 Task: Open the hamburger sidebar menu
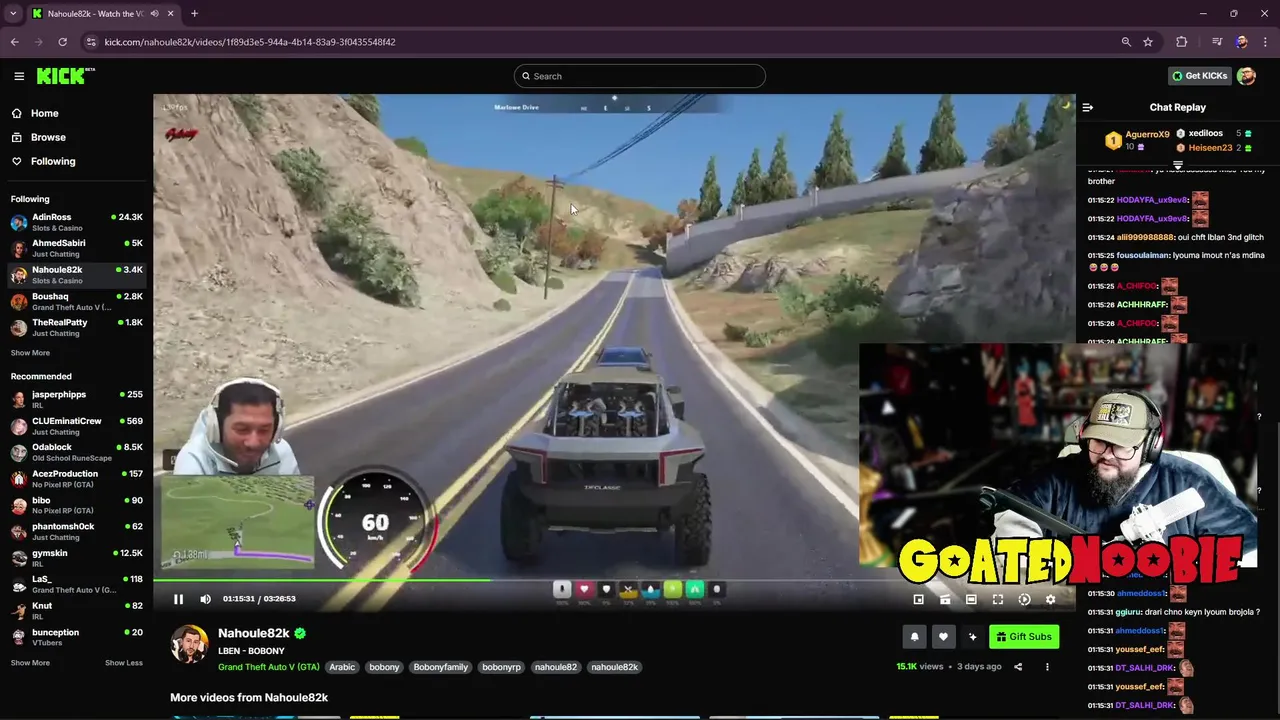point(19,76)
